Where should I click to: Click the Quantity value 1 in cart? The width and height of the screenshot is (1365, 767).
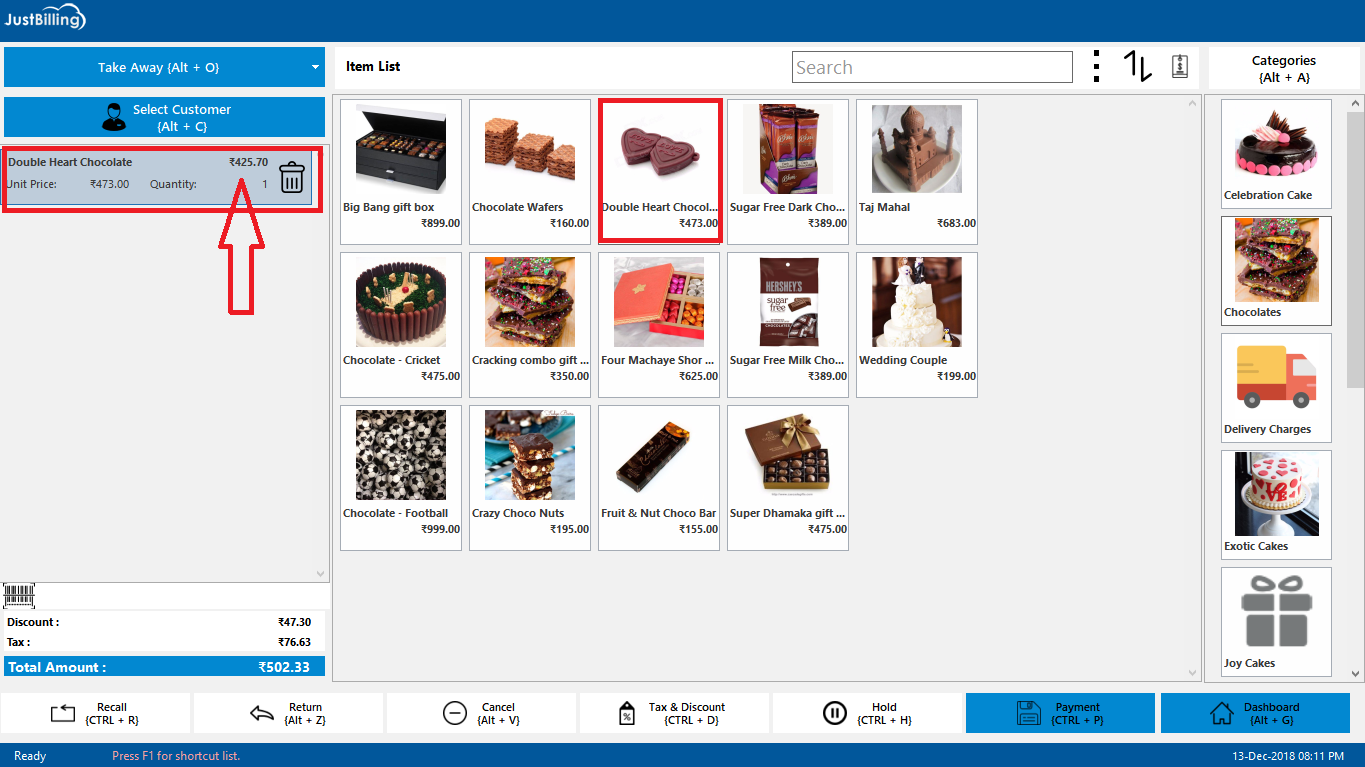point(265,184)
